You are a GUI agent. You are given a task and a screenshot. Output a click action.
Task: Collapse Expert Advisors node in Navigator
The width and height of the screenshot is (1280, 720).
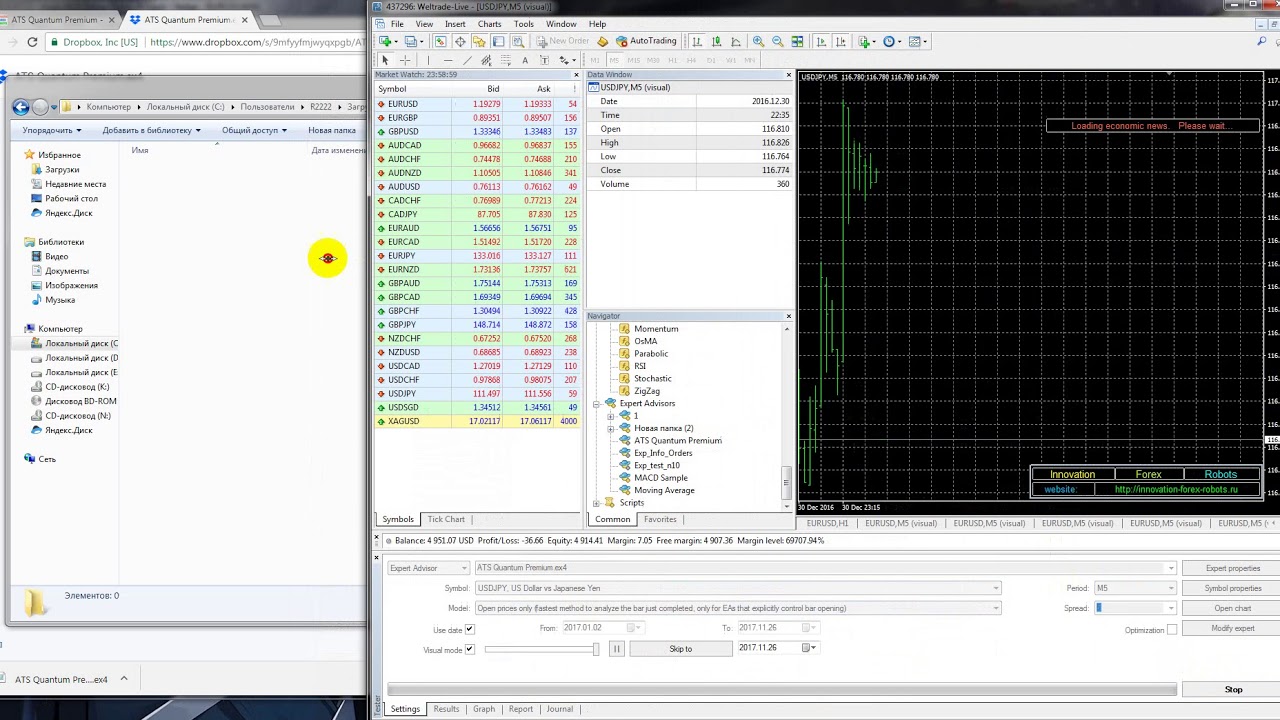coord(597,404)
